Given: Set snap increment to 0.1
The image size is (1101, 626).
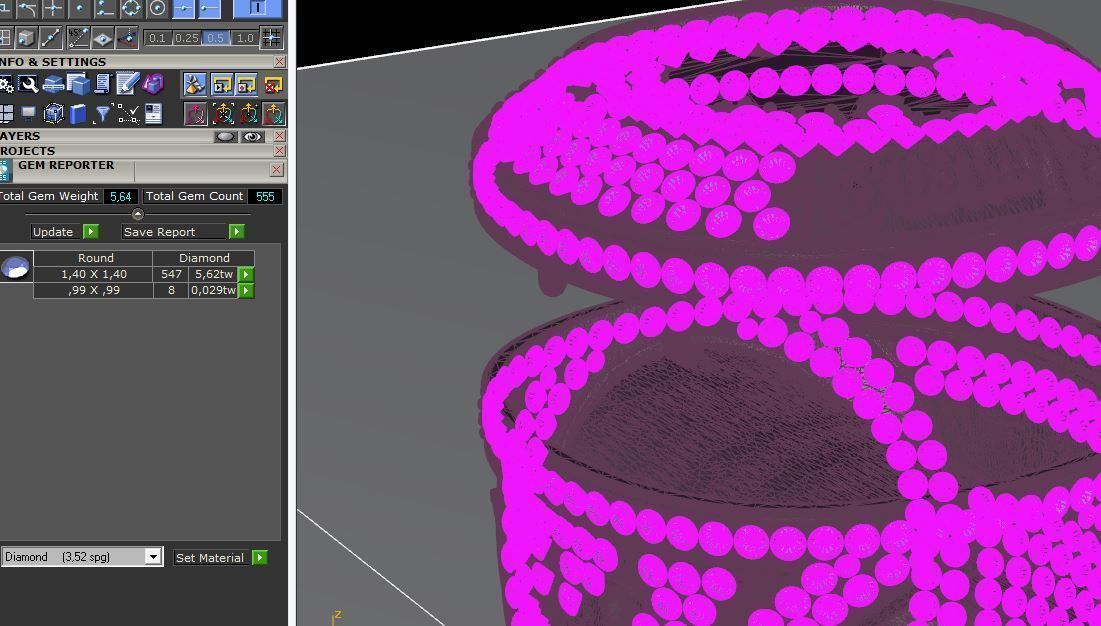Looking at the screenshot, I should point(157,38).
